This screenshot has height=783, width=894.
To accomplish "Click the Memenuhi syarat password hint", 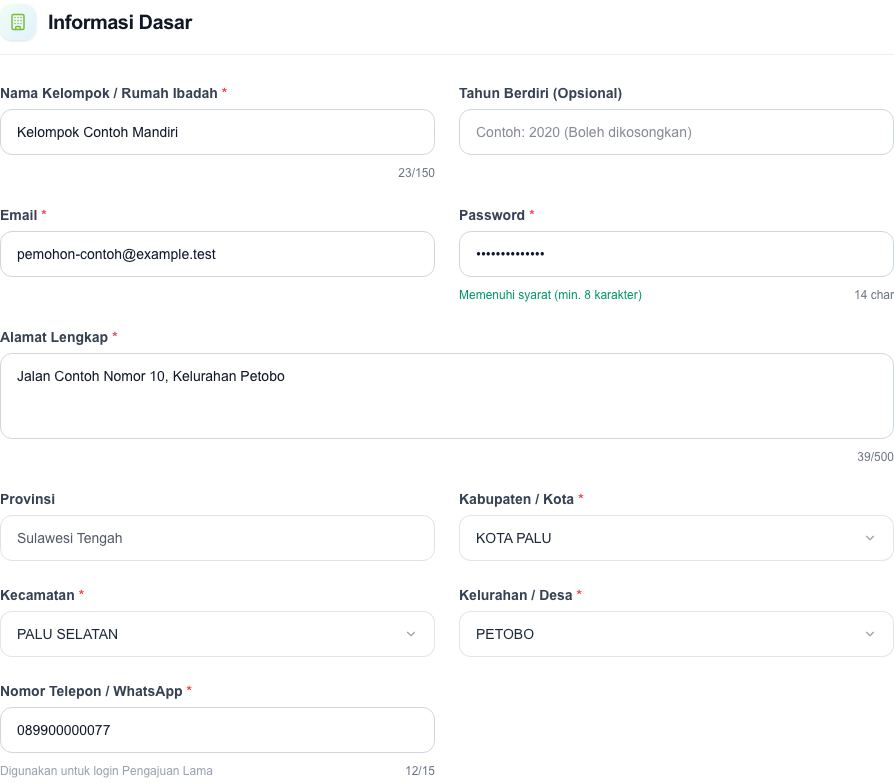I will [x=550, y=295].
